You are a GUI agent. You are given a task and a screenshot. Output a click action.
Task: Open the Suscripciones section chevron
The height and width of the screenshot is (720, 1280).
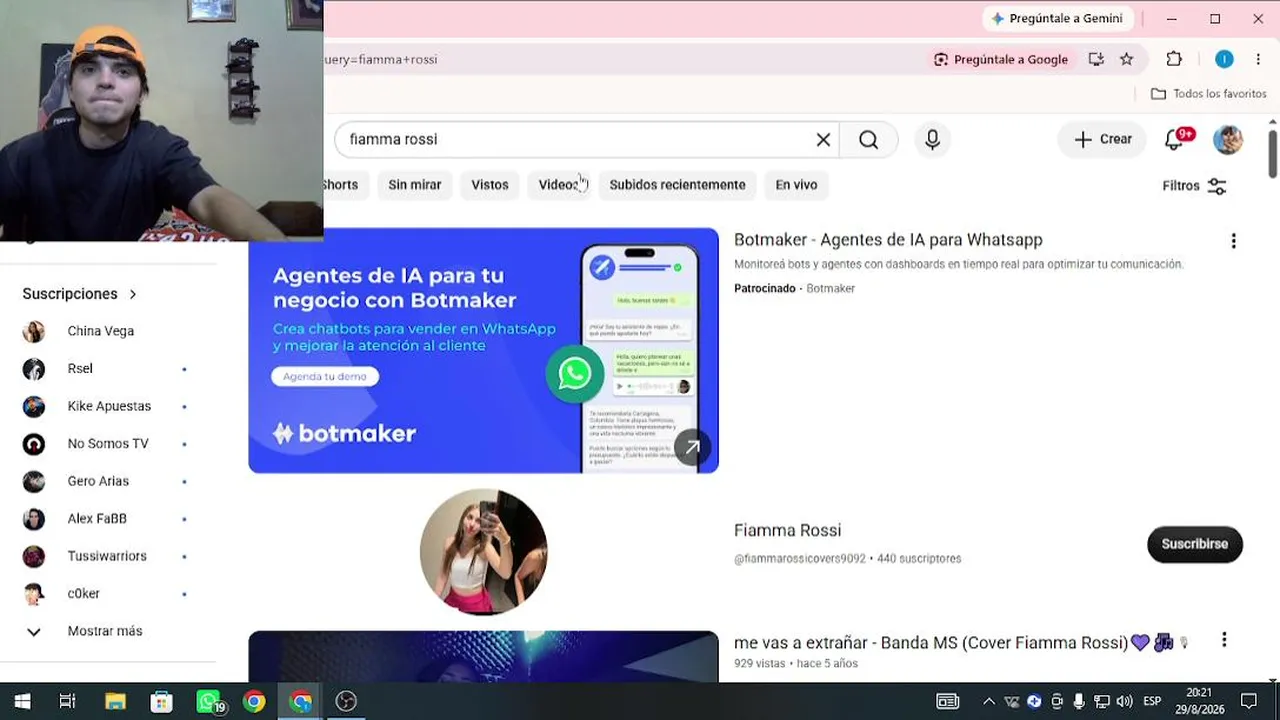tap(132, 294)
